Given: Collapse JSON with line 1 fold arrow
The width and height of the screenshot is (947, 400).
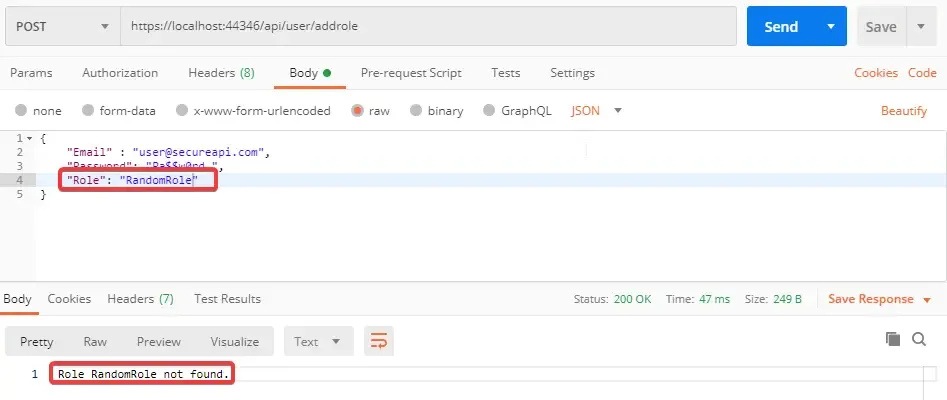Looking at the screenshot, I should click(x=29, y=138).
